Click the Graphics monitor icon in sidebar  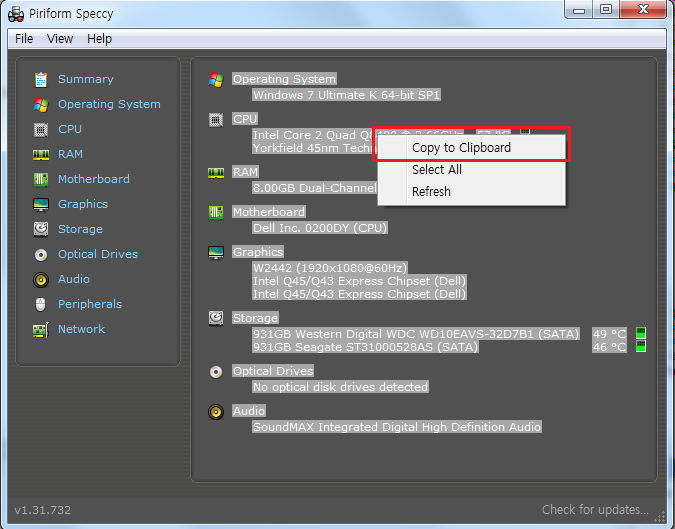[41, 204]
